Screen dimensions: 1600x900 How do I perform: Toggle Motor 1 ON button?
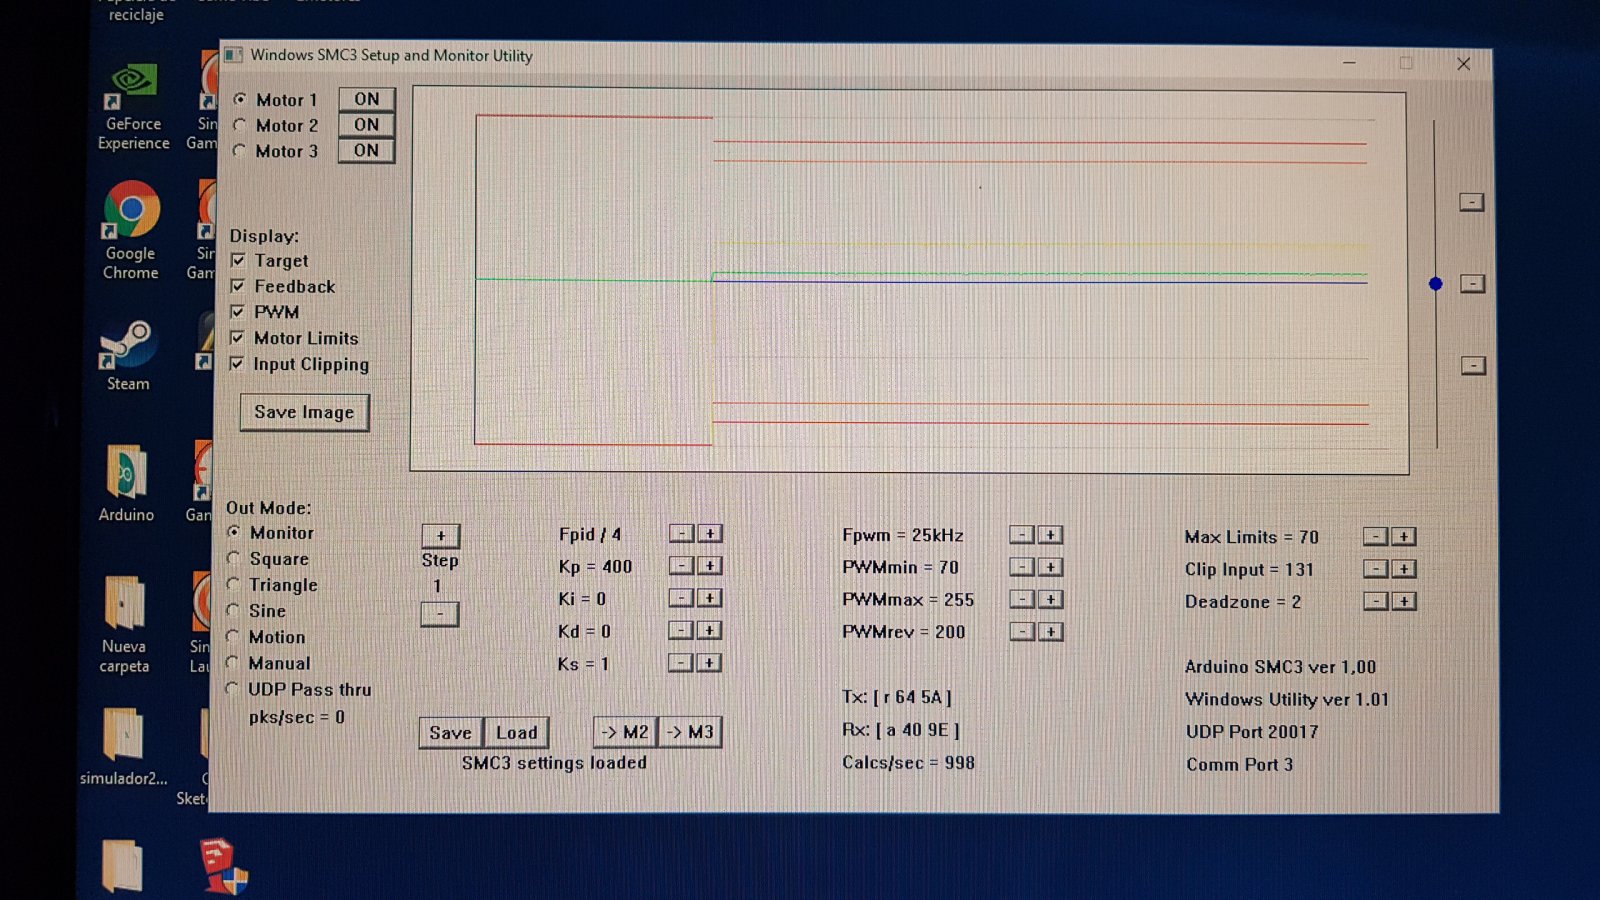pyautogui.click(x=366, y=99)
